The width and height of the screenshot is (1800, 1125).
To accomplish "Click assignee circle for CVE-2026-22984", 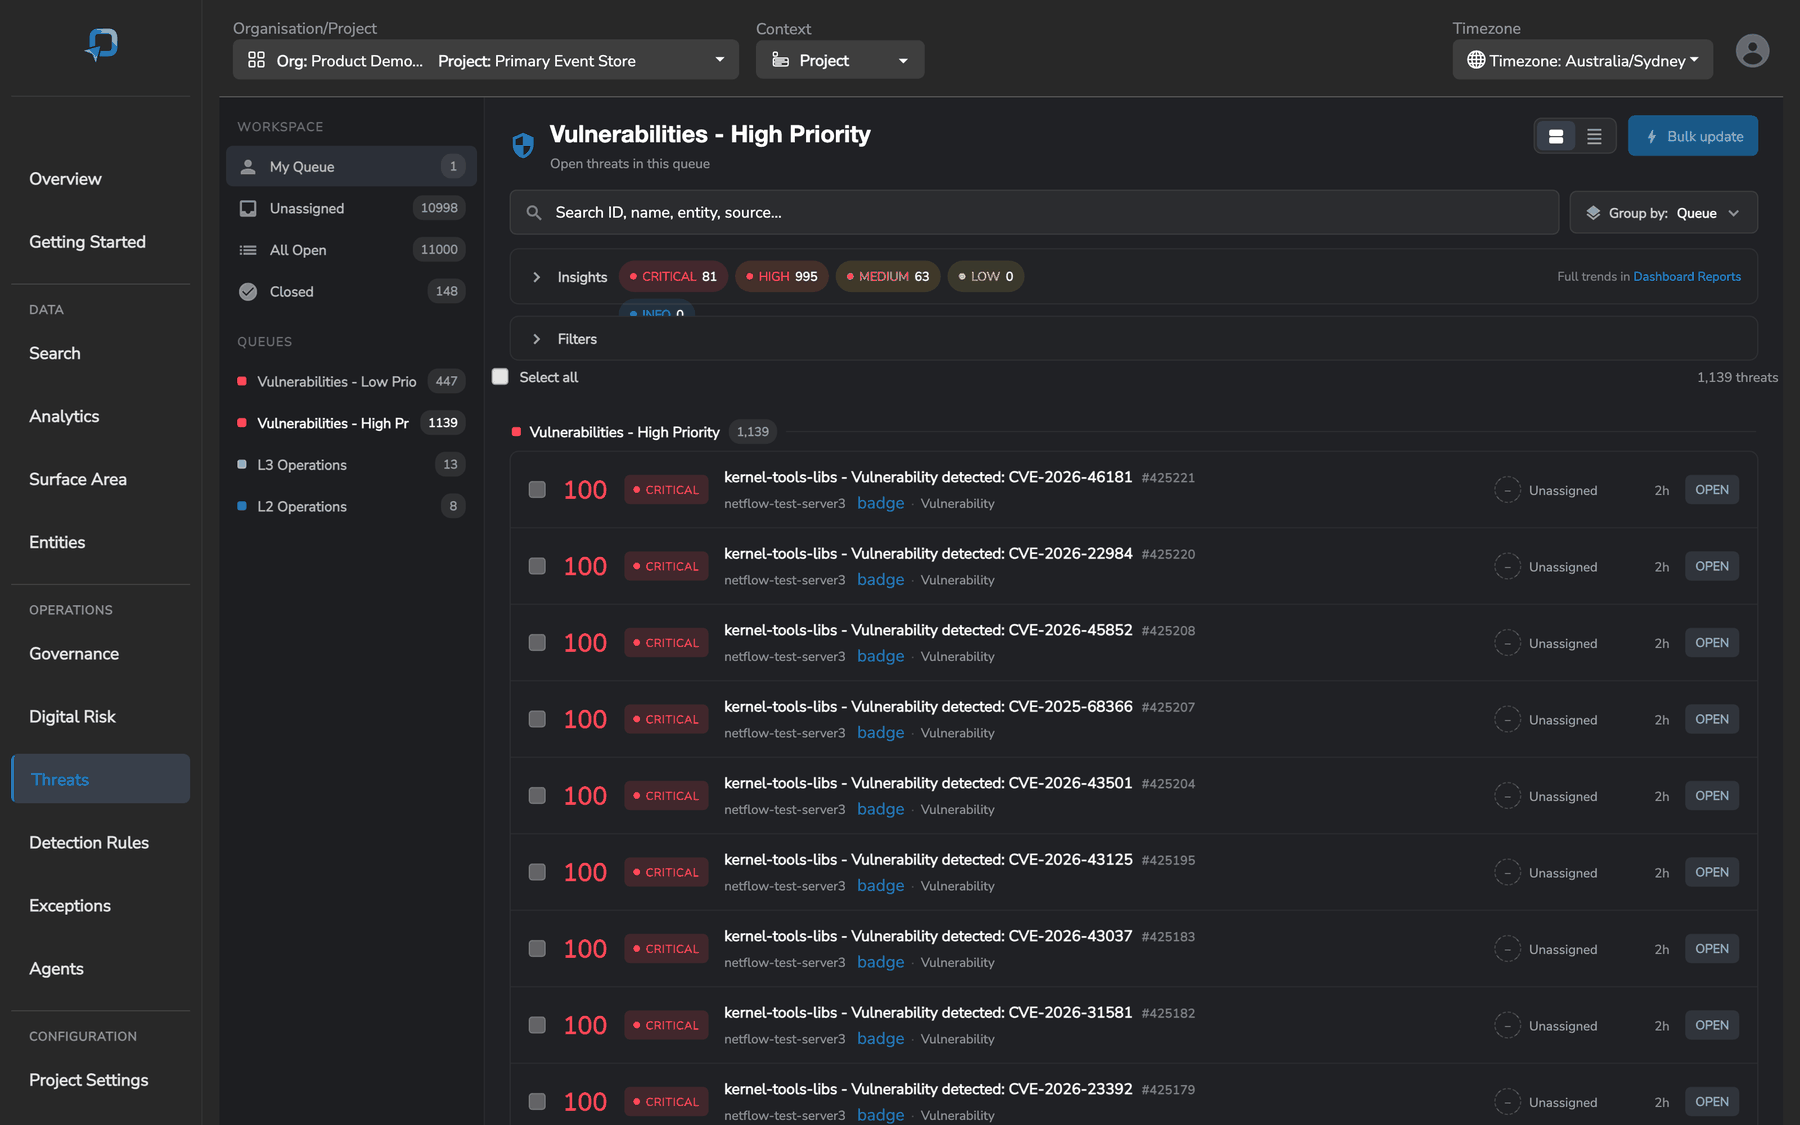I will pyautogui.click(x=1507, y=566).
